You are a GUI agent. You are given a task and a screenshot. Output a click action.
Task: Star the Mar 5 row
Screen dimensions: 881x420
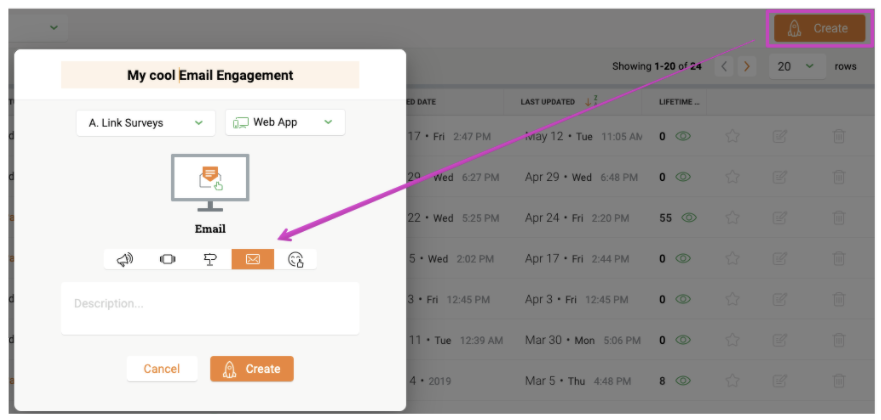click(732, 381)
